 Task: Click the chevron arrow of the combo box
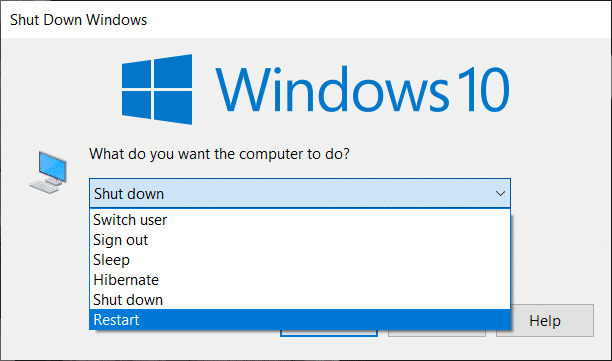(x=500, y=194)
